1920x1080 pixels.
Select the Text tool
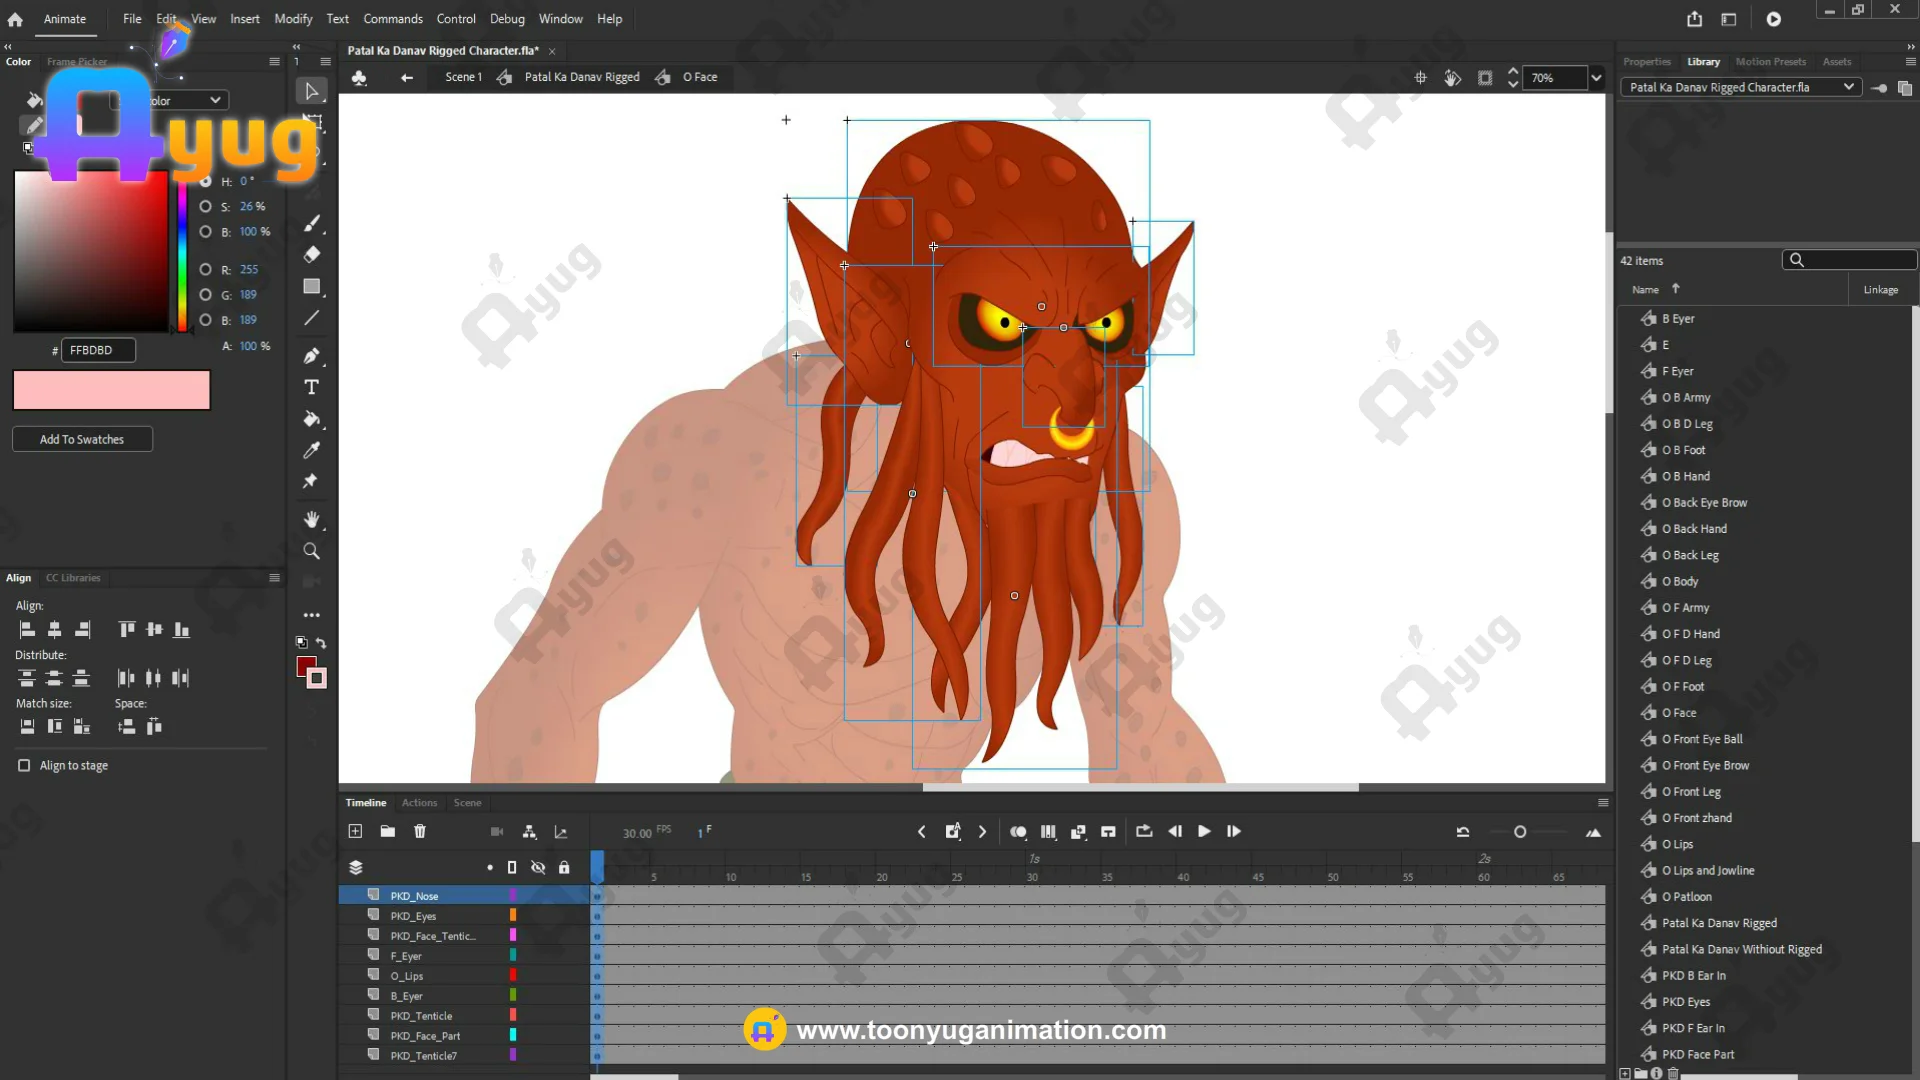click(311, 387)
